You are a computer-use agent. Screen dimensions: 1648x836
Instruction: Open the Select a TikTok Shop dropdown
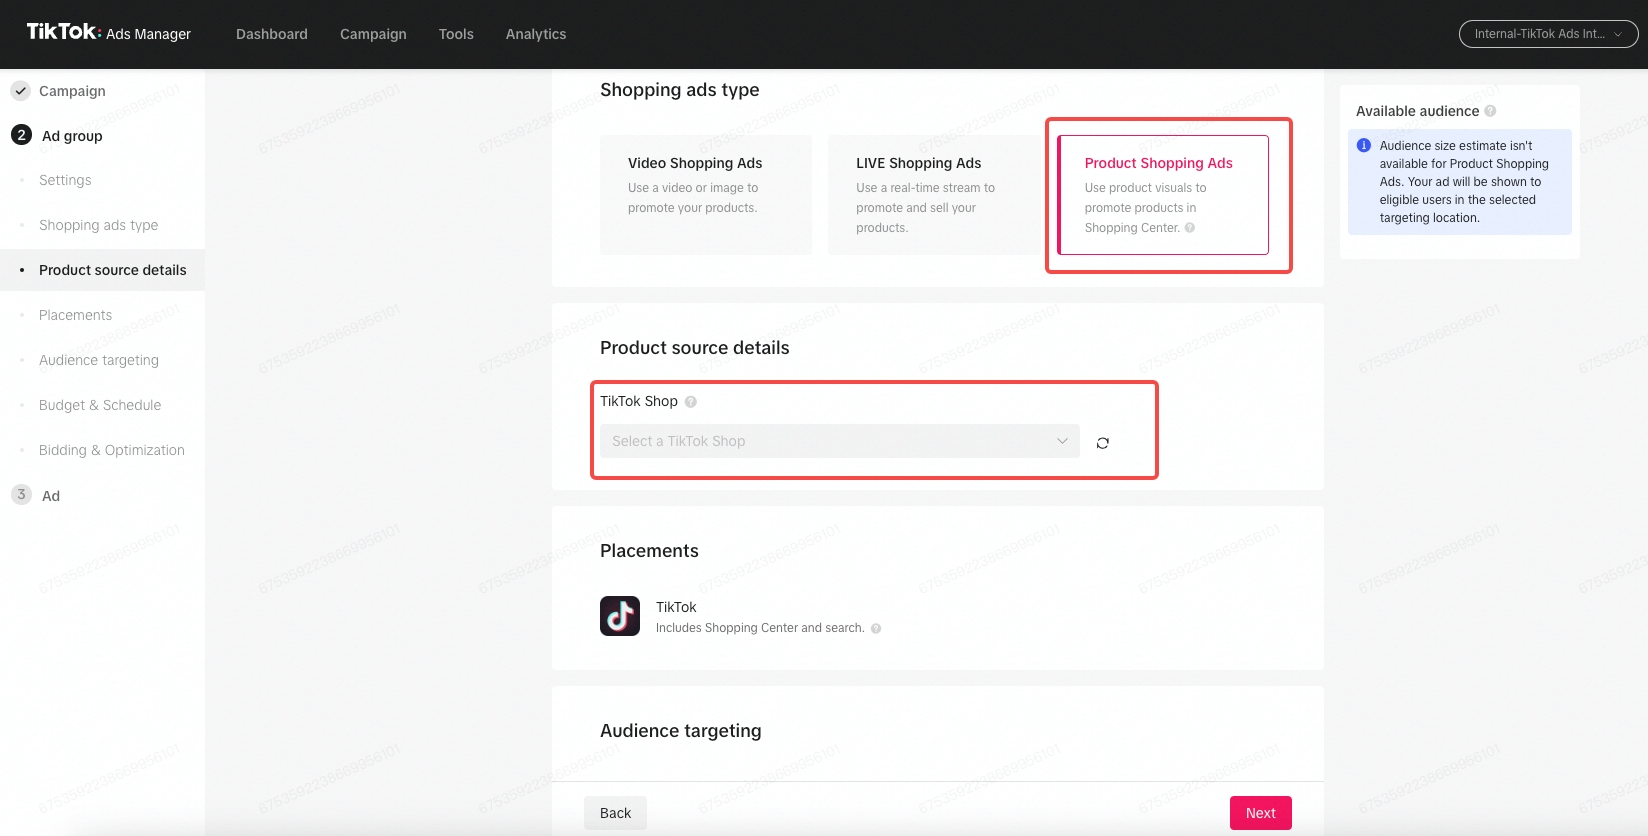(x=839, y=441)
